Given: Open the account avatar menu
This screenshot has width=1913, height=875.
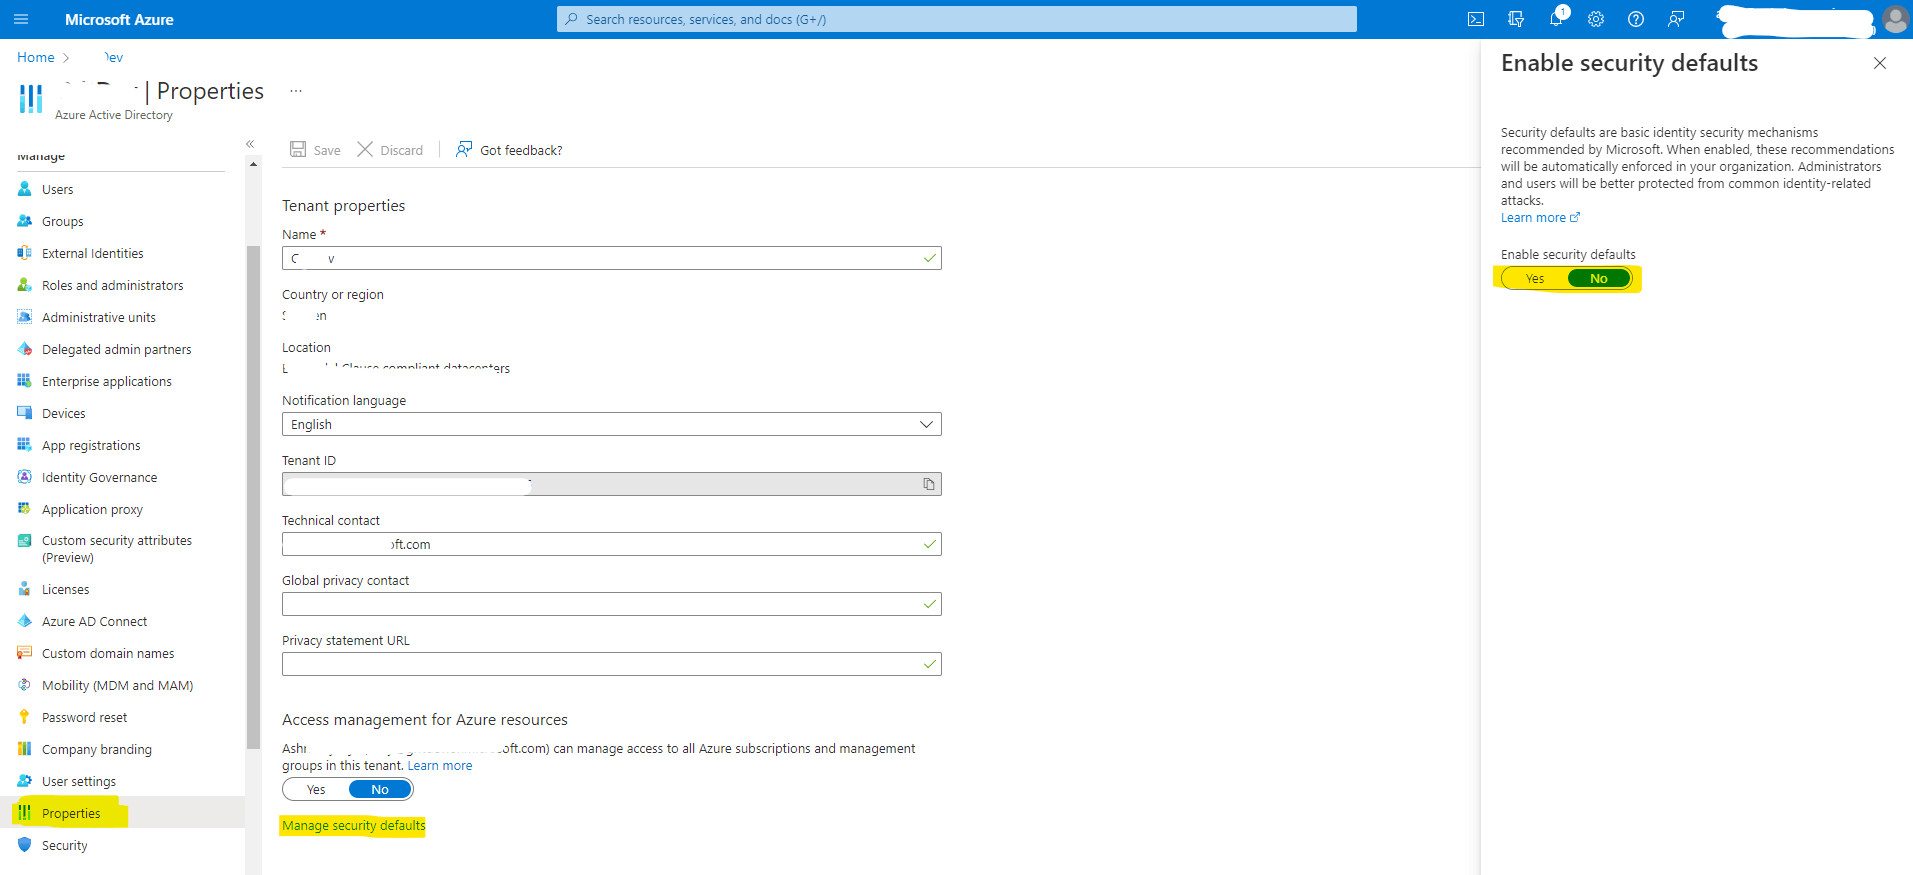Looking at the screenshot, I should (1895, 19).
